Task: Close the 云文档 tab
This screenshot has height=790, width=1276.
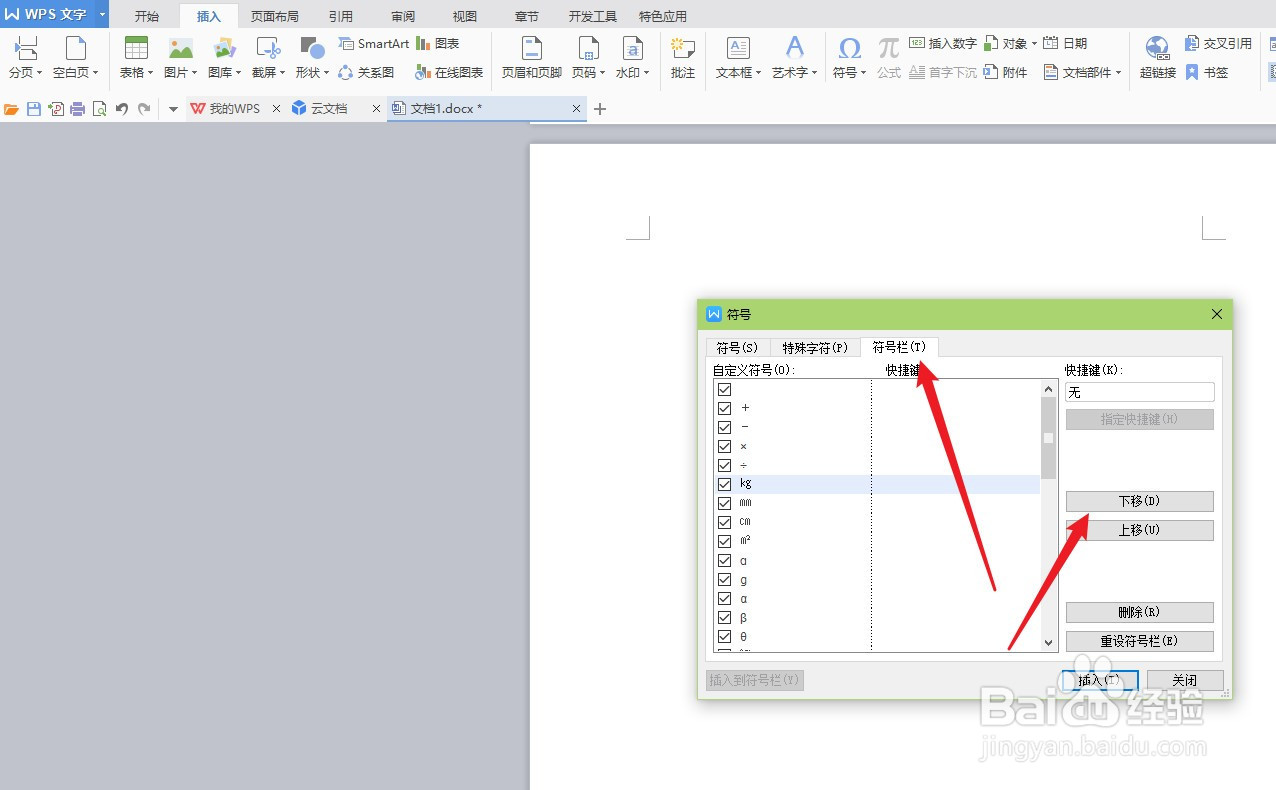Action: pos(376,109)
